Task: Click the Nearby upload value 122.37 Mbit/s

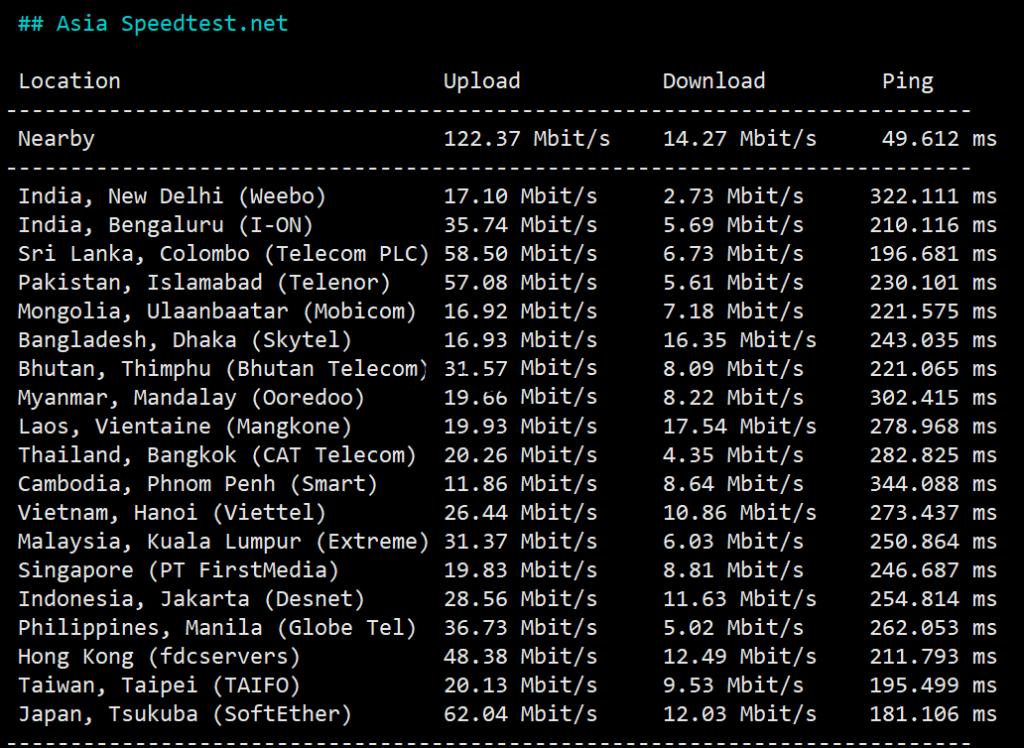Action: click(x=526, y=139)
